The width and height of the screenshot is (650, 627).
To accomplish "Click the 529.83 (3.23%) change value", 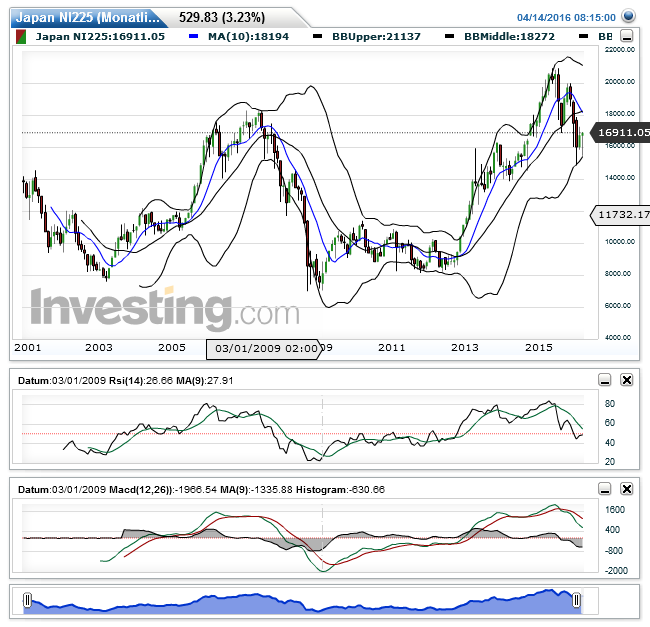I will point(222,17).
